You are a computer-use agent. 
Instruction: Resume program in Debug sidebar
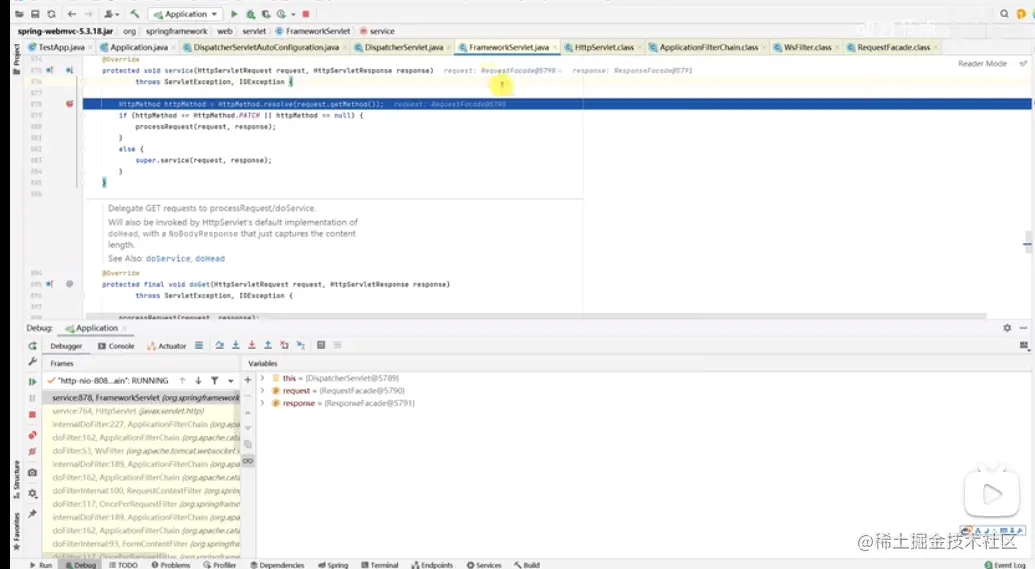click(x=32, y=382)
